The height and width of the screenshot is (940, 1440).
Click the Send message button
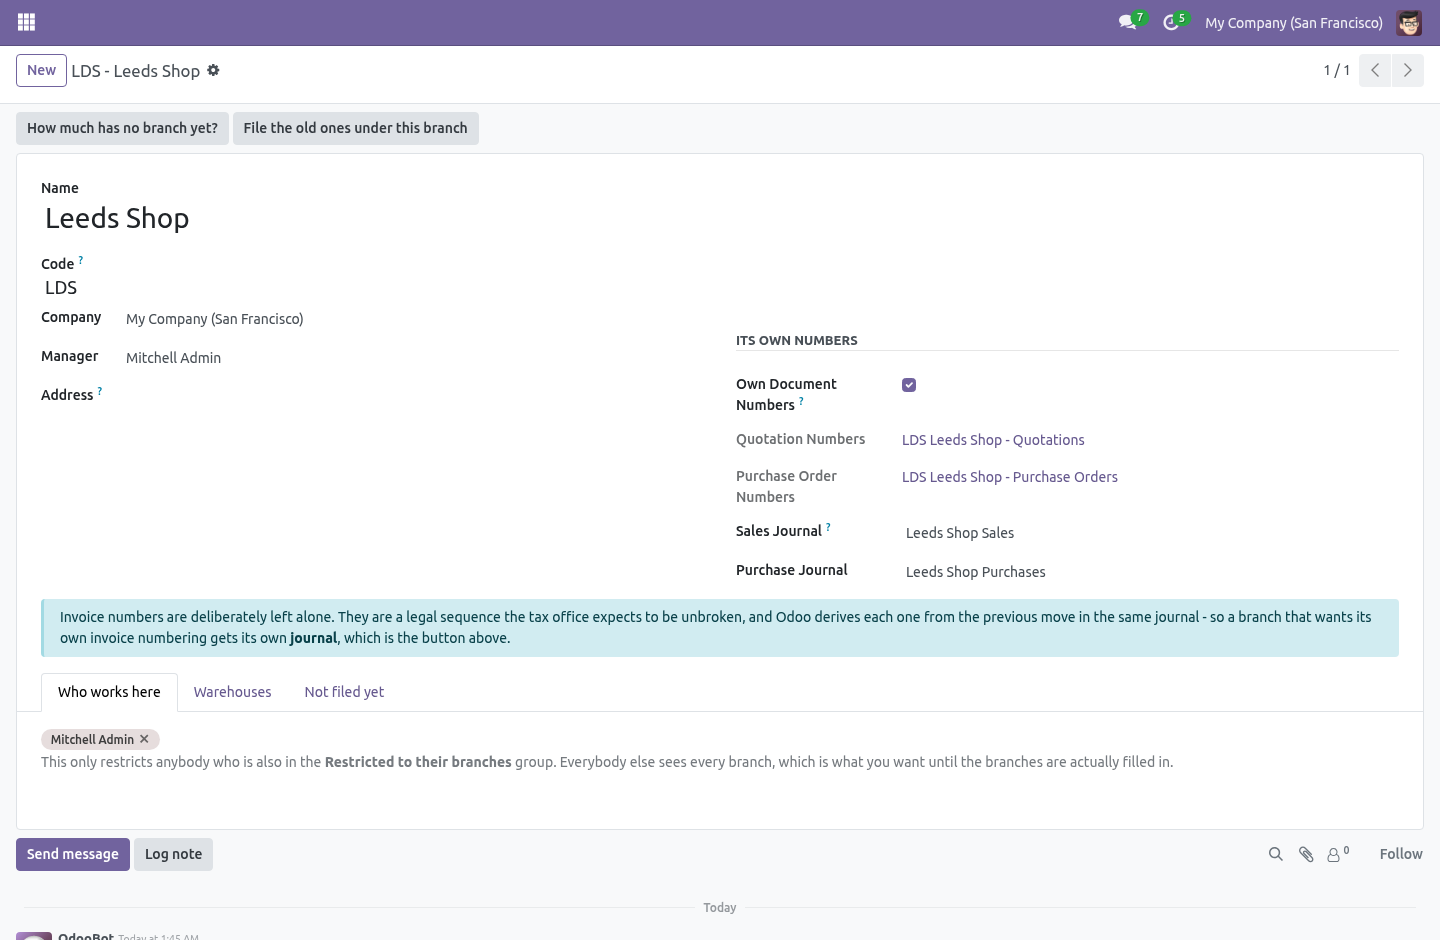pos(73,854)
